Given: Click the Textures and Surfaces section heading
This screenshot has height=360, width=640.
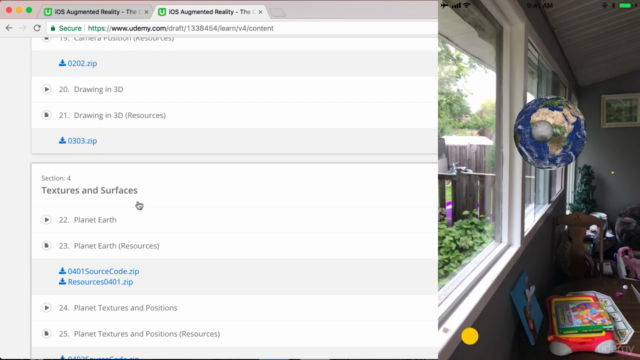Looking at the screenshot, I should (x=89, y=190).
